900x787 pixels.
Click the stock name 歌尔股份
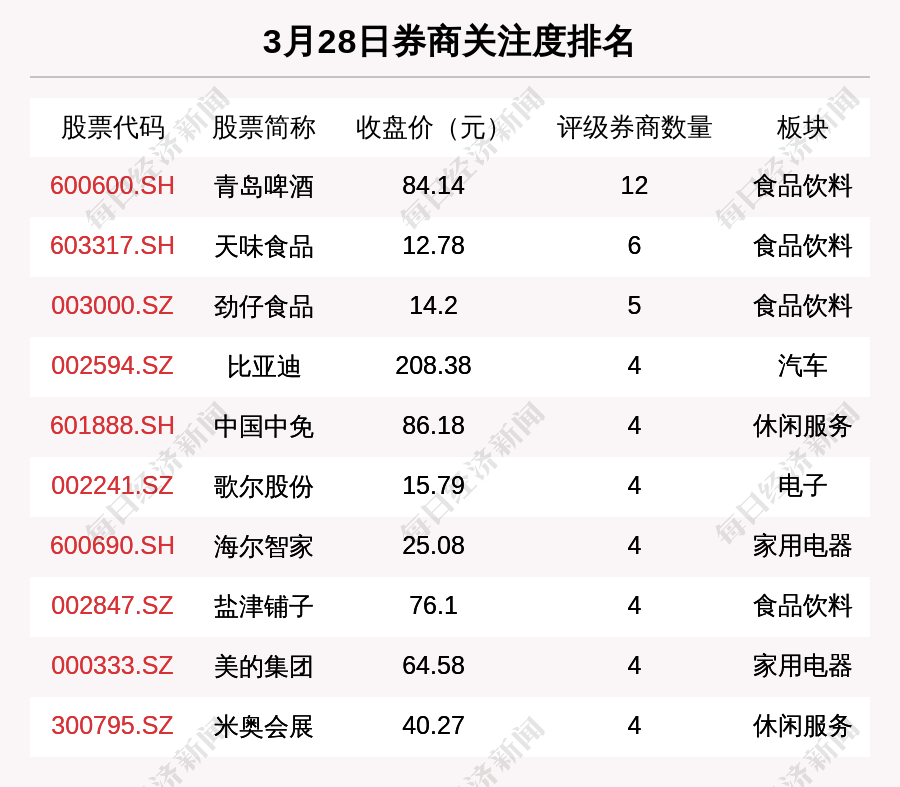pos(264,486)
